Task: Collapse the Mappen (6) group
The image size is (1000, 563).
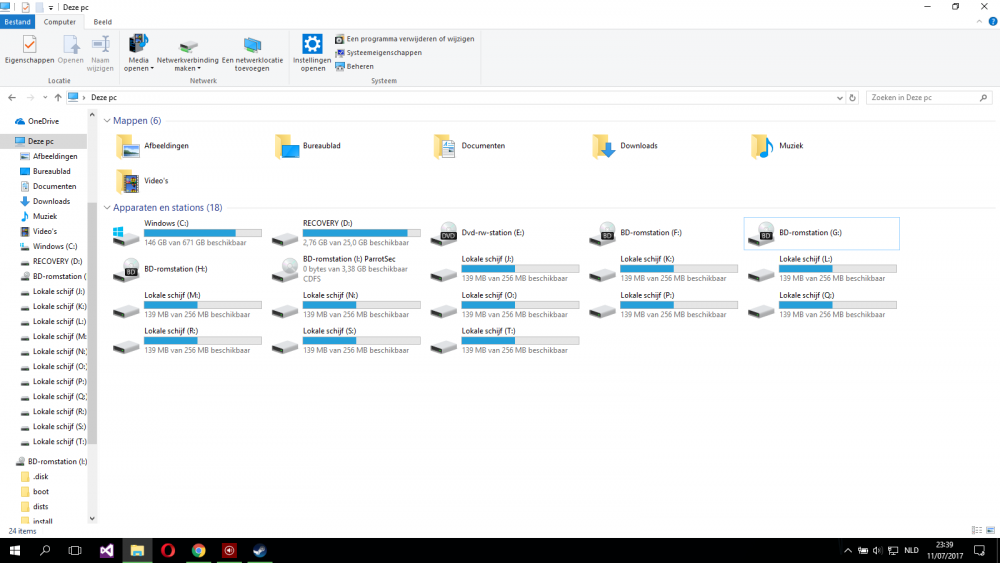Action: tap(107, 121)
